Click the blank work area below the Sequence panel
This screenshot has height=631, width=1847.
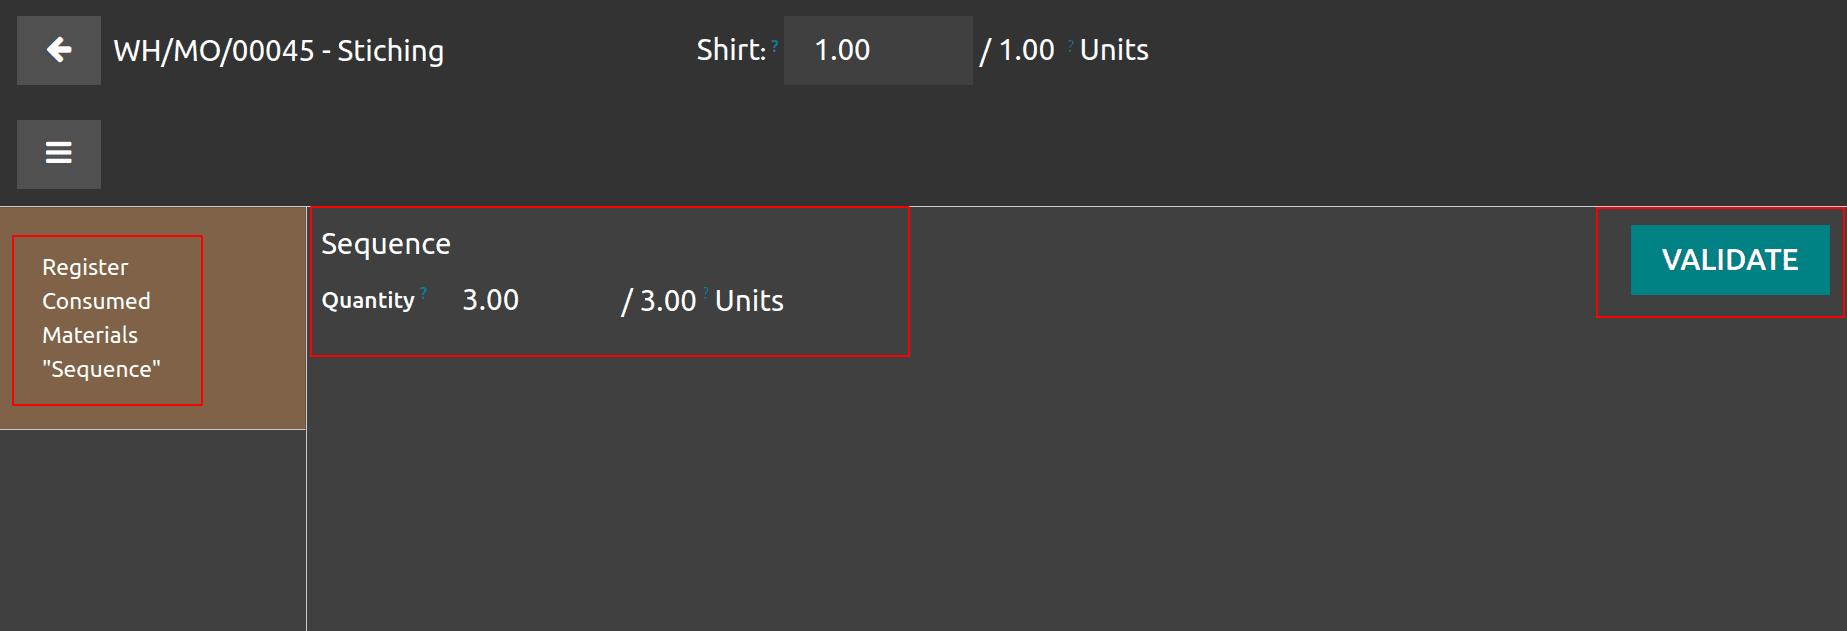click(1000, 500)
